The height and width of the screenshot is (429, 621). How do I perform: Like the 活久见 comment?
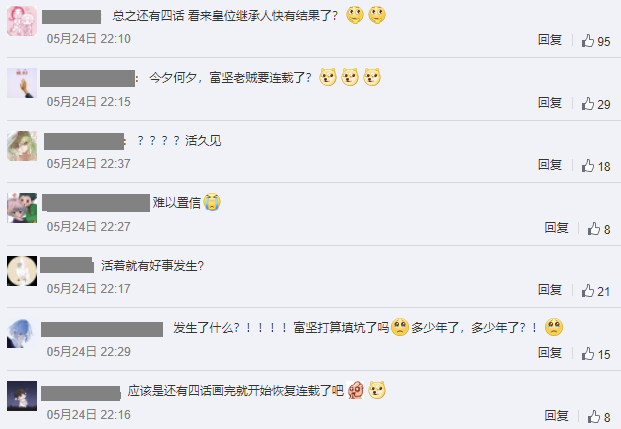(595, 166)
